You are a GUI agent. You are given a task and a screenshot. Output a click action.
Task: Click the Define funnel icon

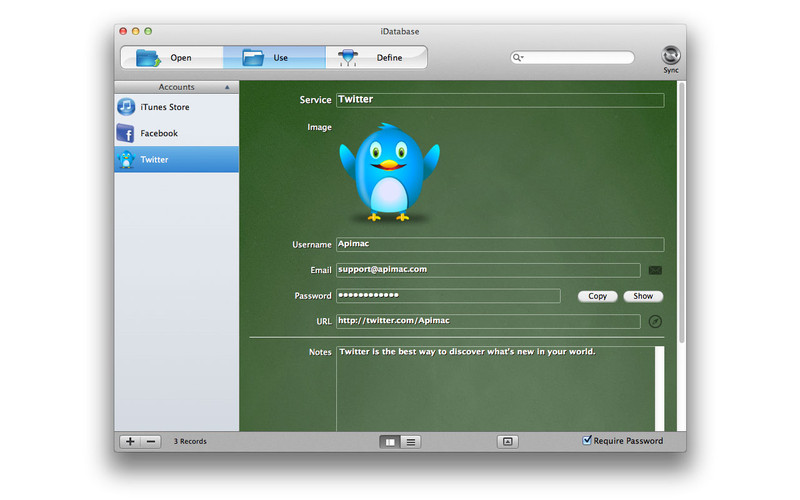tap(348, 58)
